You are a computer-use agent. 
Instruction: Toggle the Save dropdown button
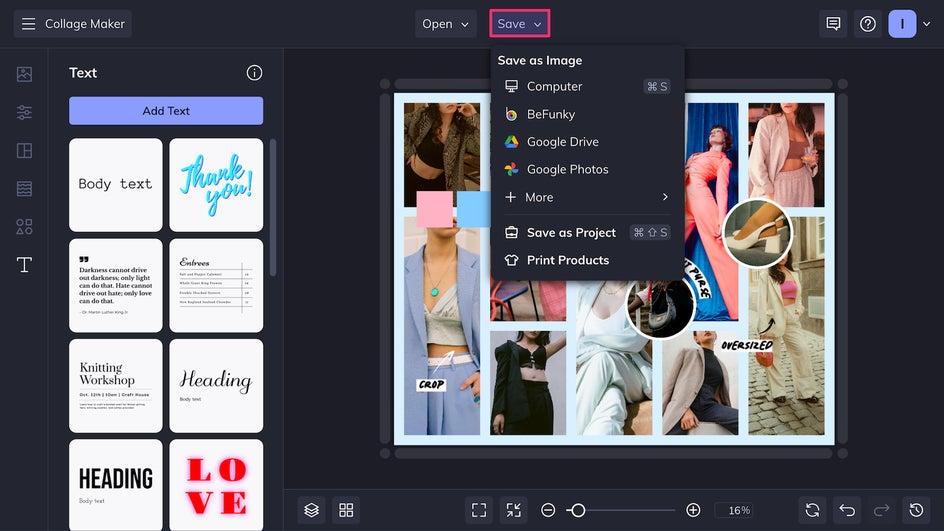(x=520, y=24)
